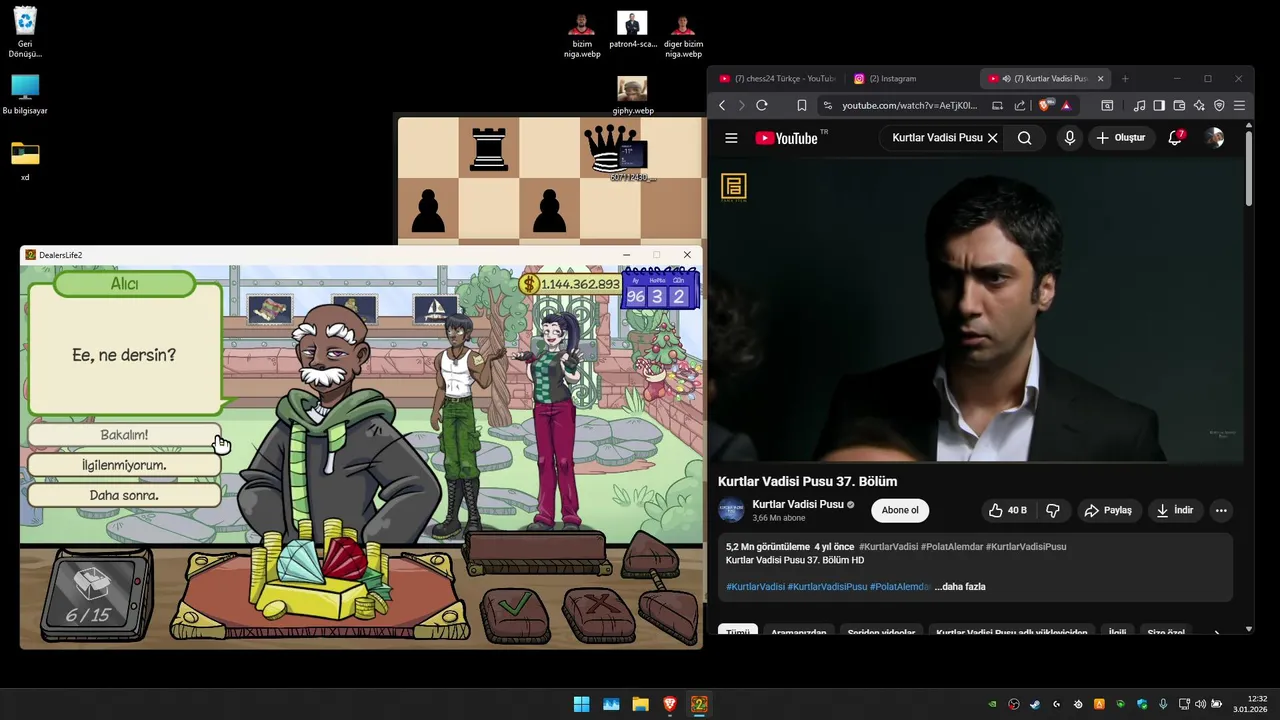Image resolution: width=1280 pixels, height=720 pixels.
Task: Select the 'Bu bilgisayar' desktop icon
Action: pos(25,94)
